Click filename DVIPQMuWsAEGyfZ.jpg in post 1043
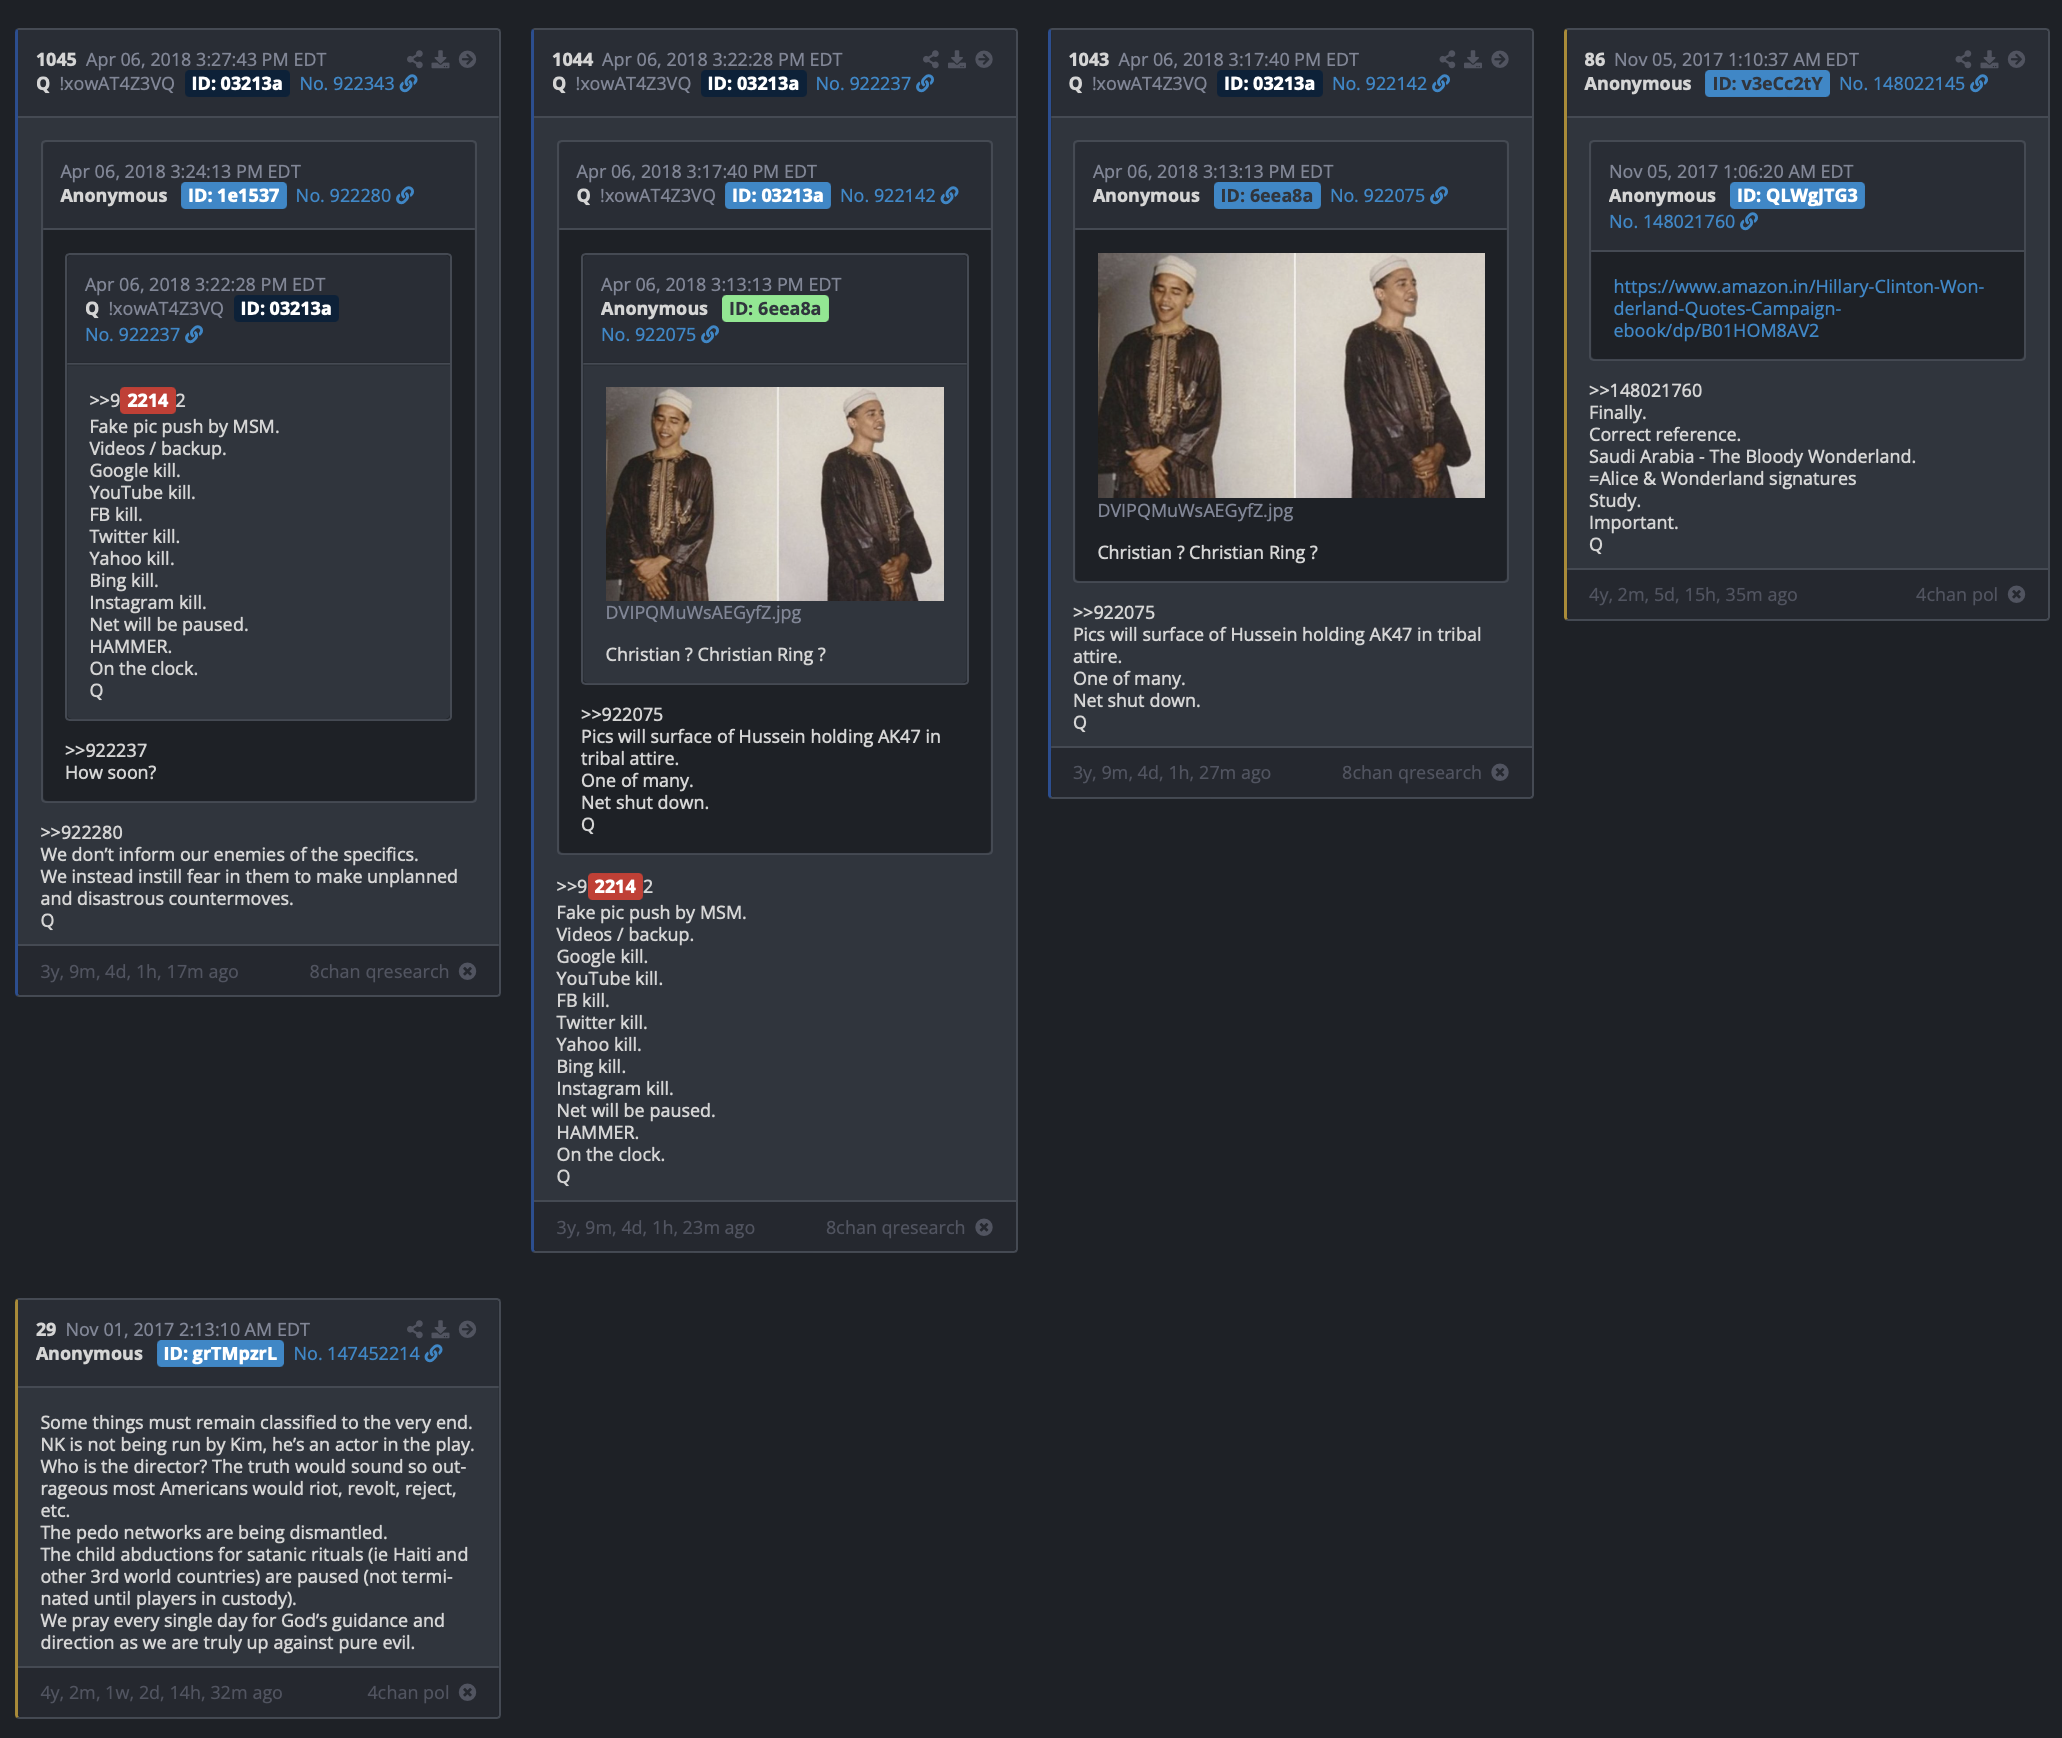Viewport: 2062px width, 1738px height. tap(1195, 510)
